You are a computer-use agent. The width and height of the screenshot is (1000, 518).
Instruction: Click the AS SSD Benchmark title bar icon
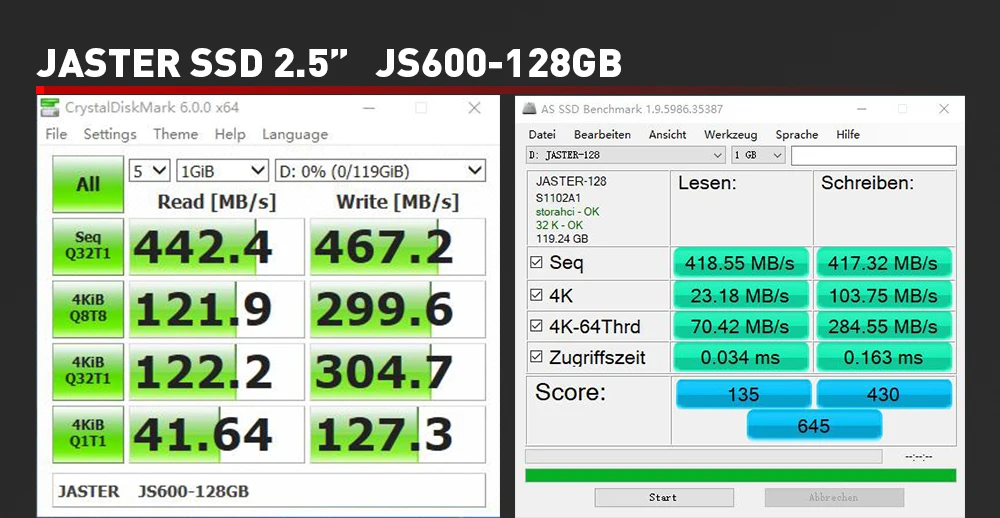(x=529, y=108)
